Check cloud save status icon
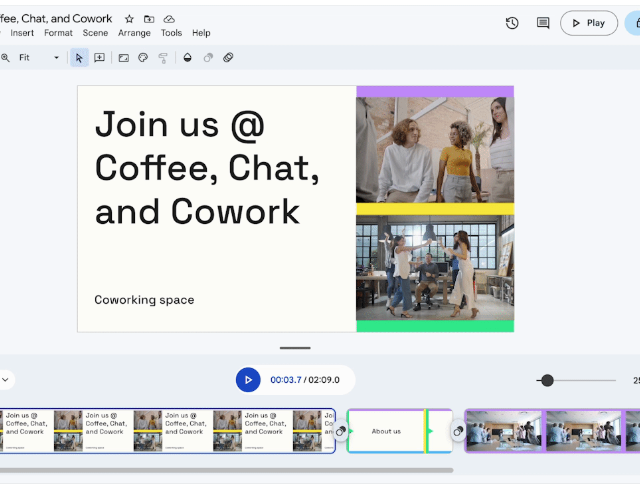 tap(169, 19)
